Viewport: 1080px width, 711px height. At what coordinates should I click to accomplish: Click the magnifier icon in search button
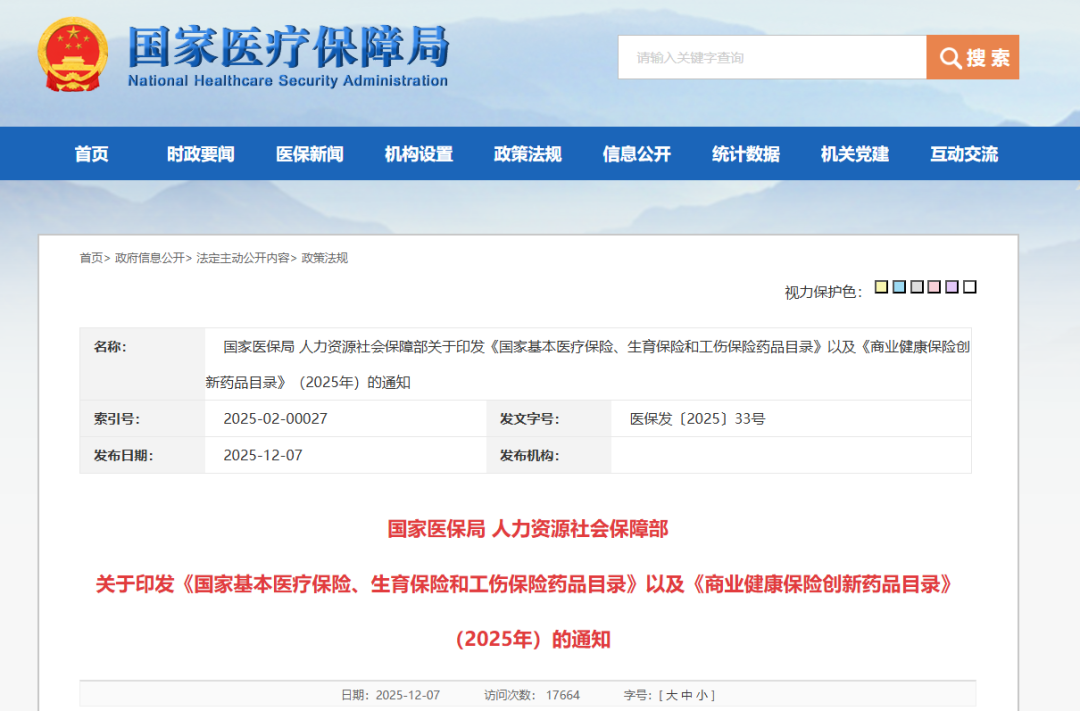(949, 58)
